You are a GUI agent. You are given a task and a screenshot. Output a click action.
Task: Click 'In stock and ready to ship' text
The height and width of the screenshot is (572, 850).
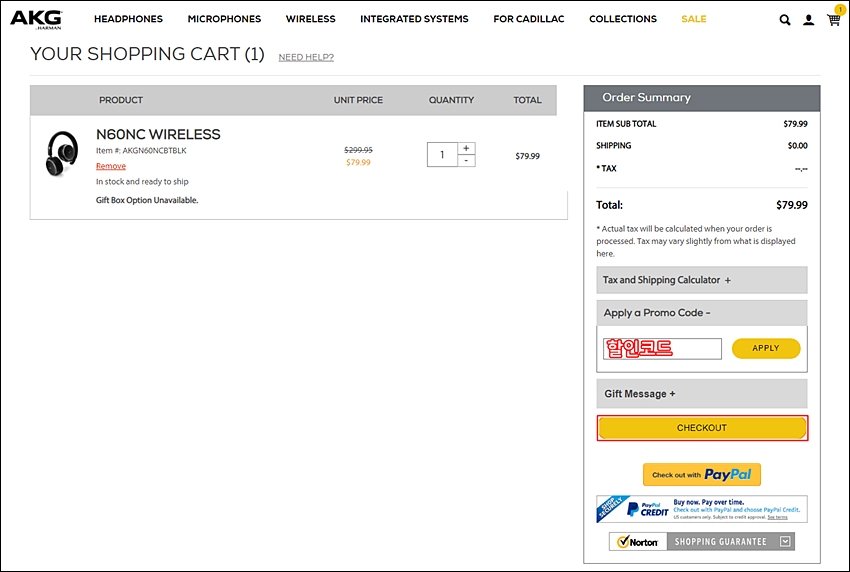(142, 182)
